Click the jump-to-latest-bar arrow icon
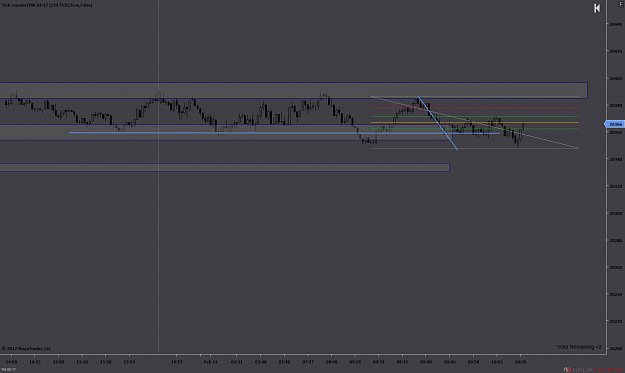This screenshot has width=625, height=373. (597, 8)
